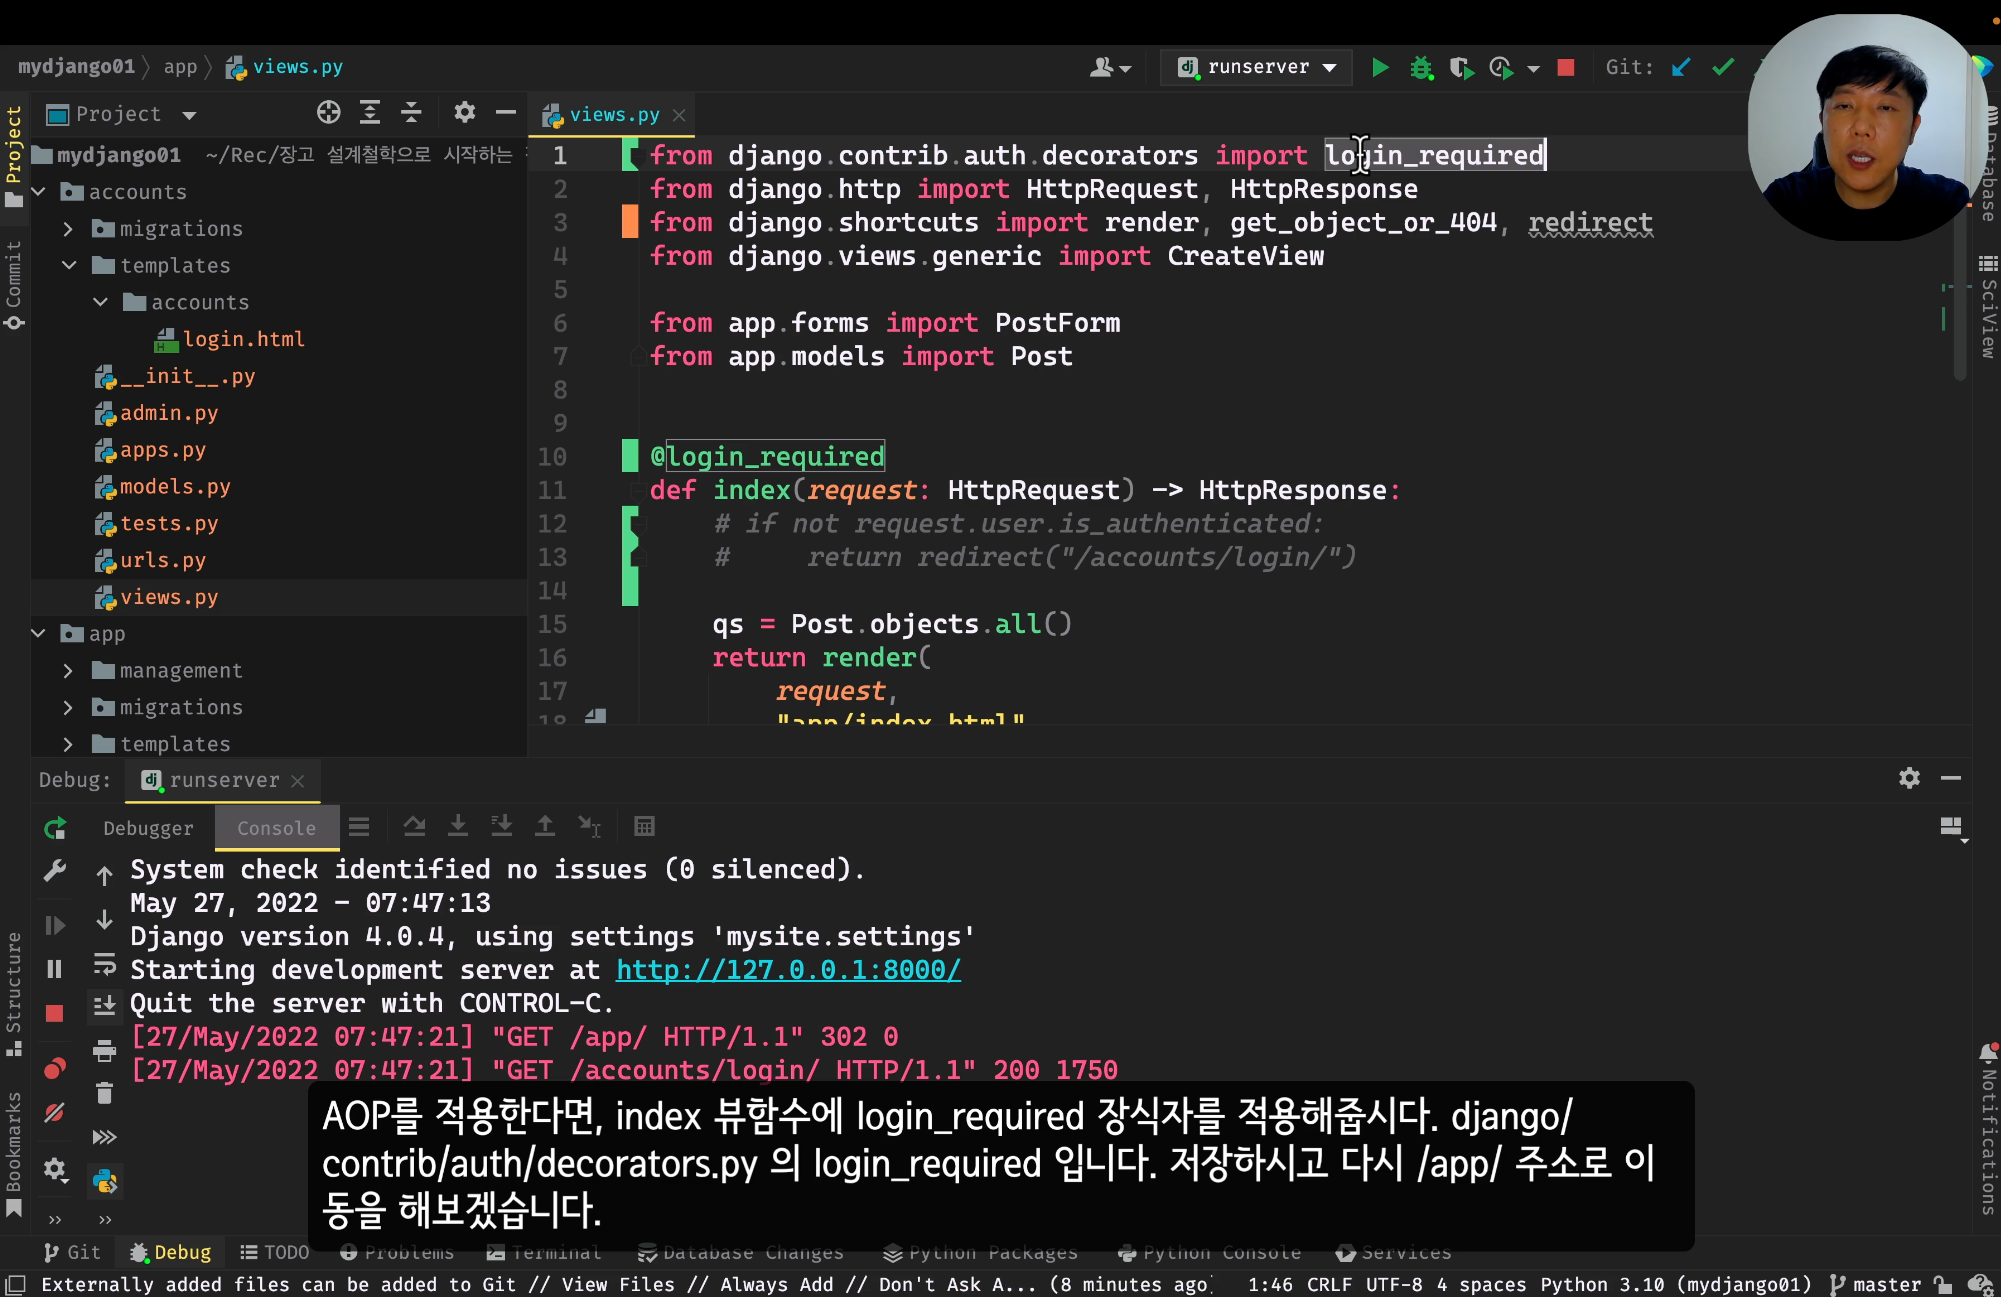Open the http://127.0.0.1:8000/ link
The height and width of the screenshot is (1297, 2001).
pyautogui.click(x=788, y=970)
